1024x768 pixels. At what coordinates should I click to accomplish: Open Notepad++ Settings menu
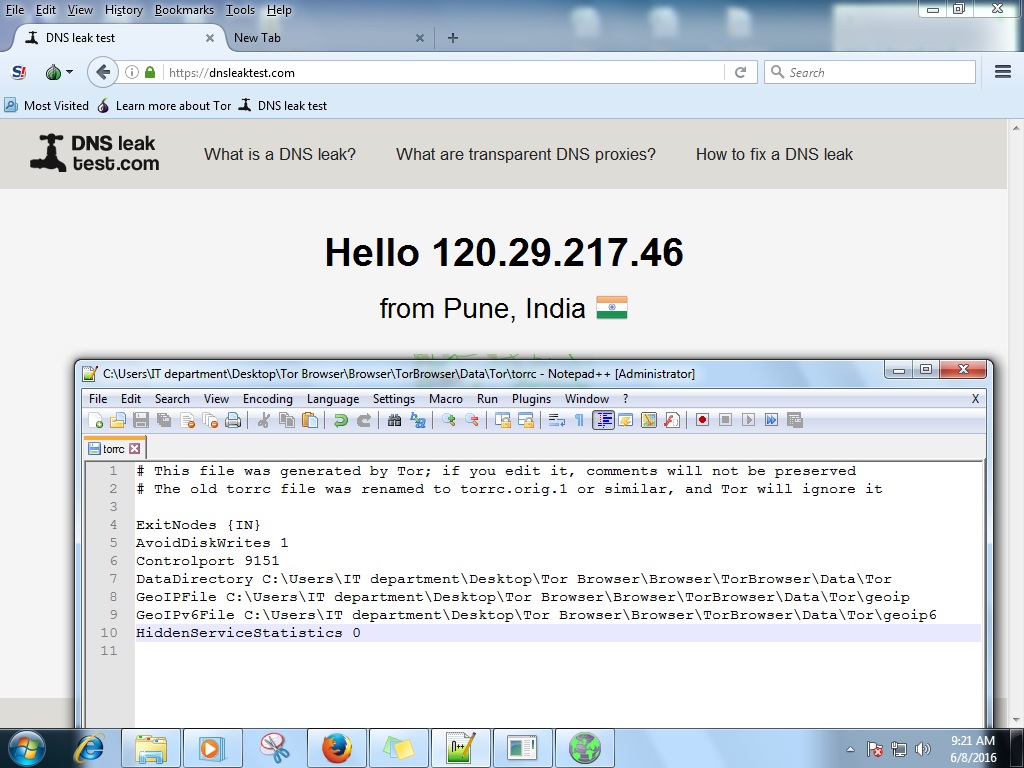click(x=394, y=399)
